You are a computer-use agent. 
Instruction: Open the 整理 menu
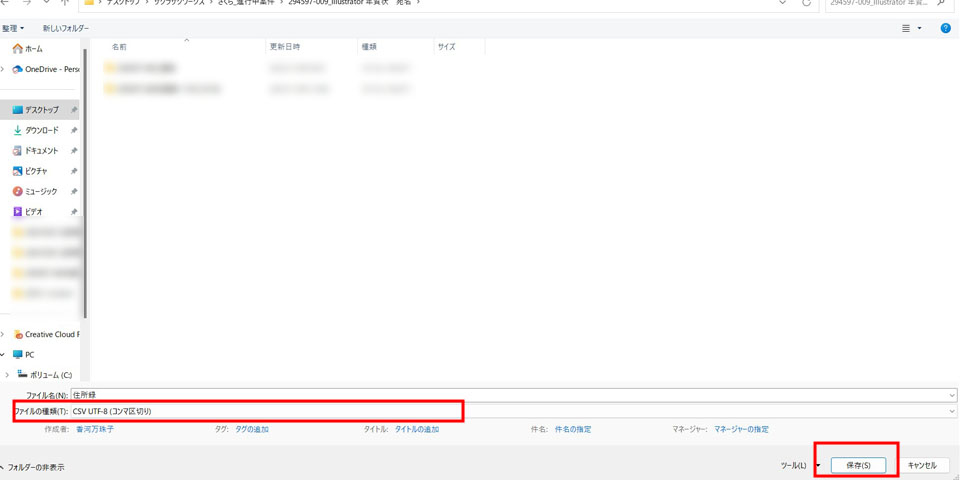(13, 28)
